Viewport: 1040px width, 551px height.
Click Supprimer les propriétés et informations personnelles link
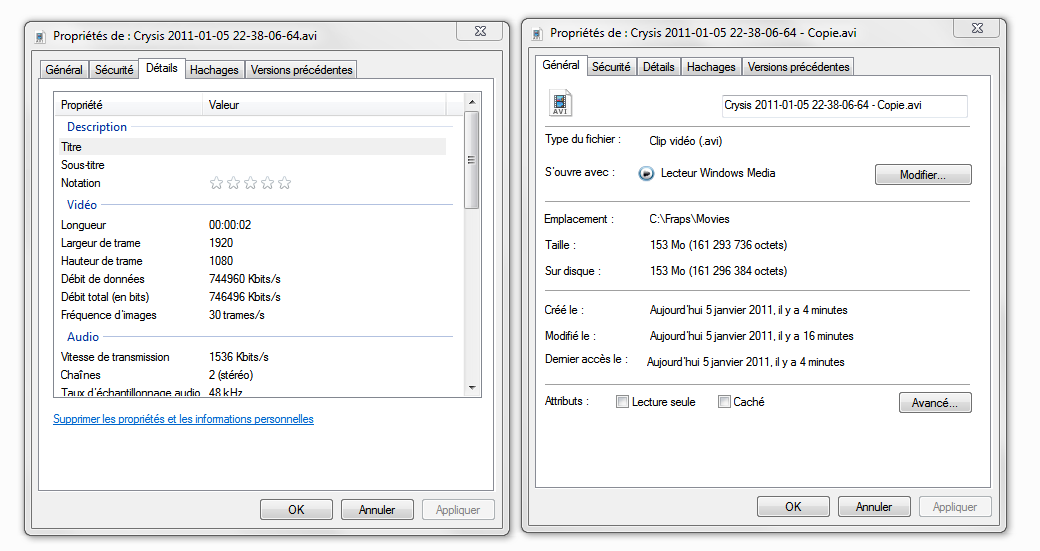tap(183, 419)
